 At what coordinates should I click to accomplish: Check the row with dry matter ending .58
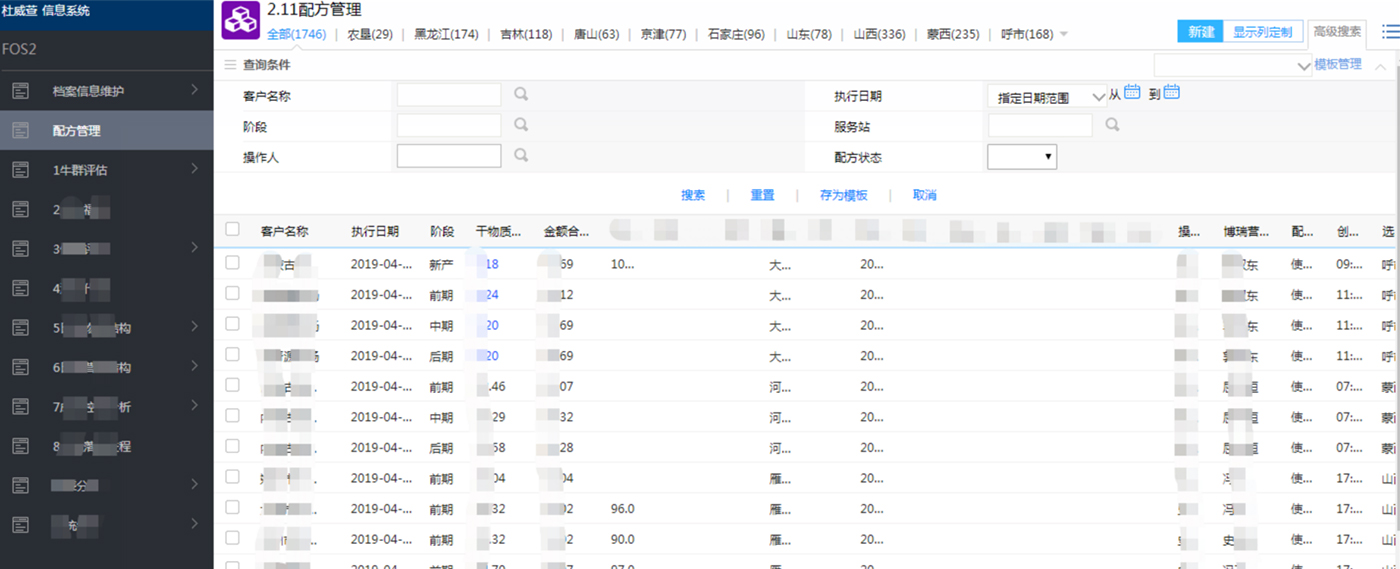pos(232,446)
